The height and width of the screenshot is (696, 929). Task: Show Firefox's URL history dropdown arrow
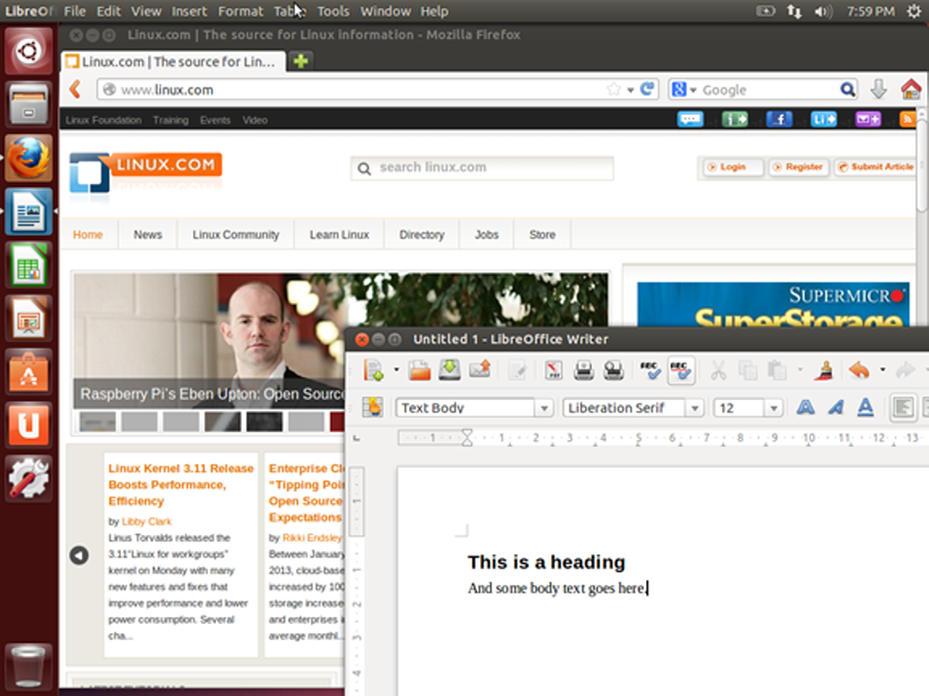click(x=630, y=90)
